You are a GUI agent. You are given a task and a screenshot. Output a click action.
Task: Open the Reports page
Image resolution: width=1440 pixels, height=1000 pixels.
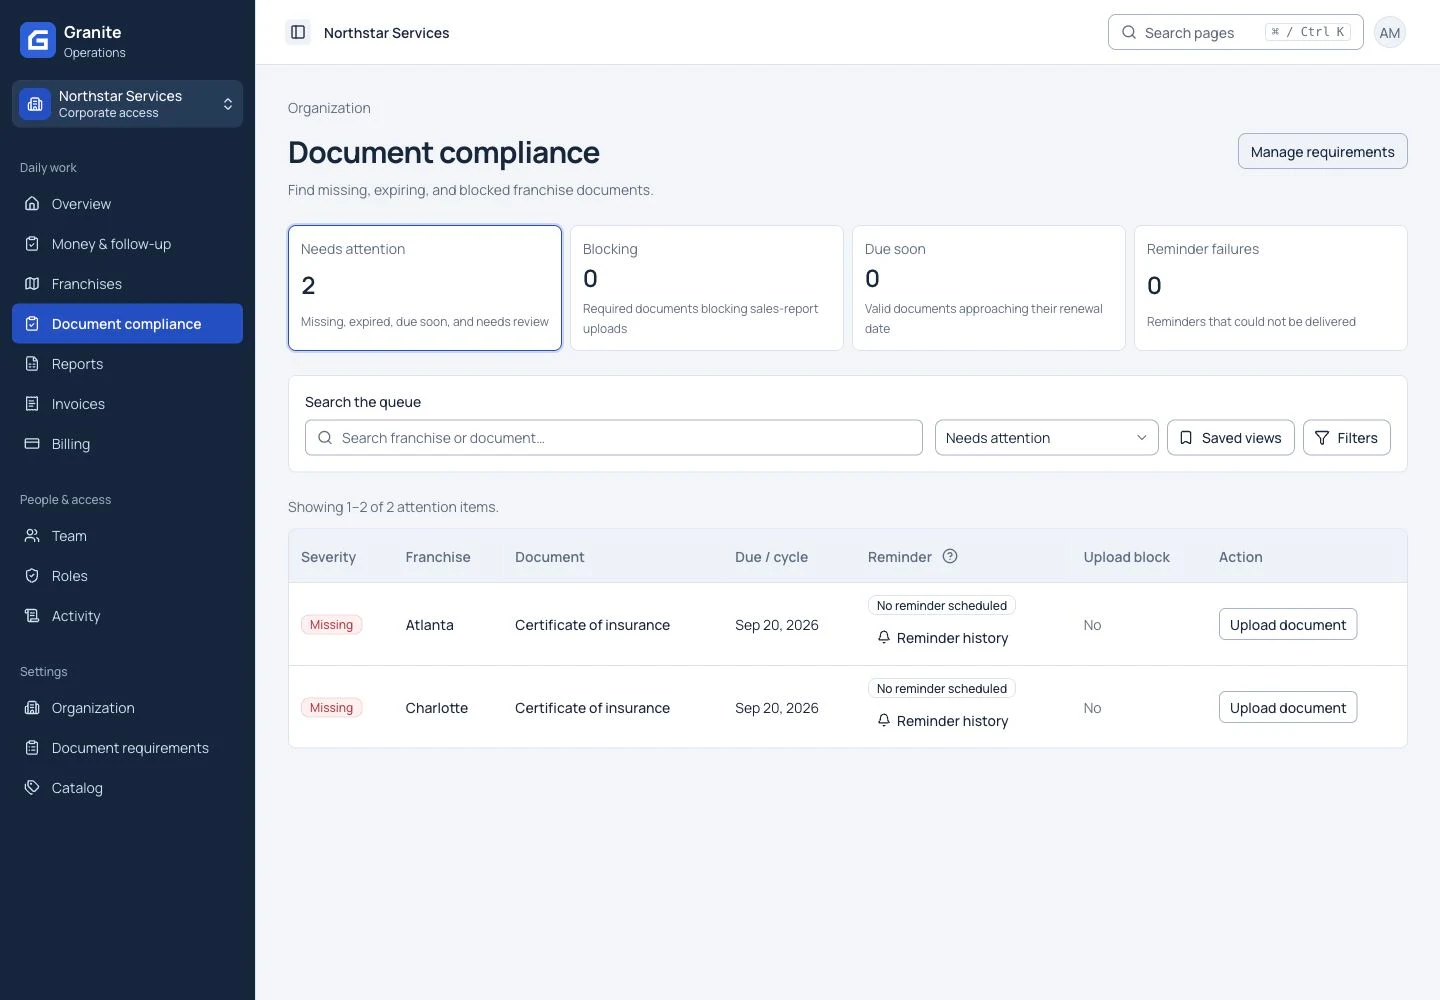(x=127, y=364)
